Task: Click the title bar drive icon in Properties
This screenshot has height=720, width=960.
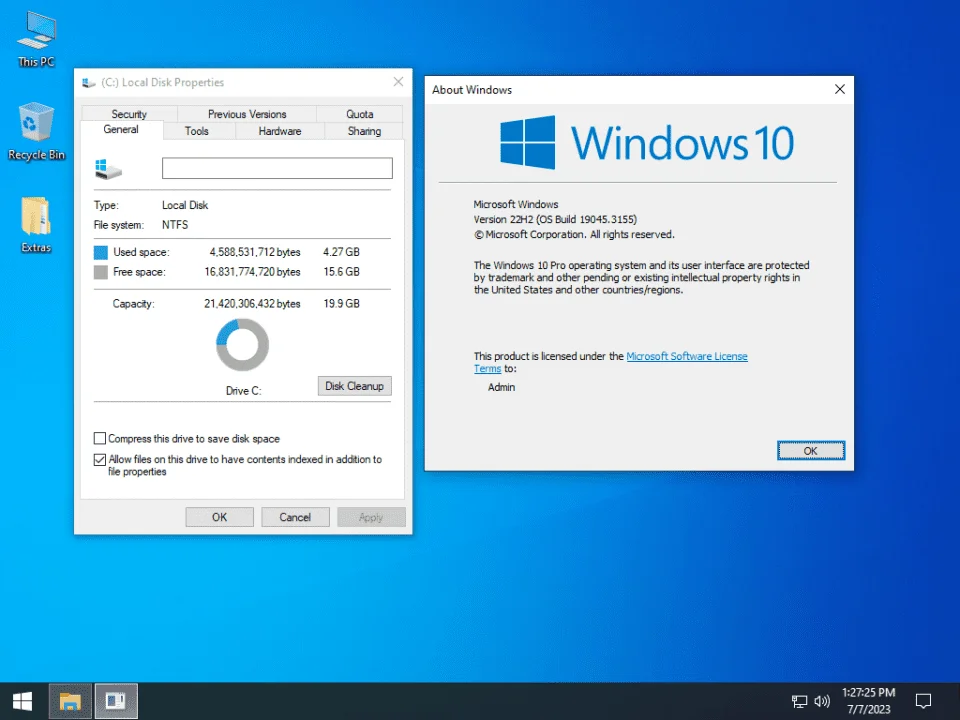Action: pyautogui.click(x=89, y=83)
